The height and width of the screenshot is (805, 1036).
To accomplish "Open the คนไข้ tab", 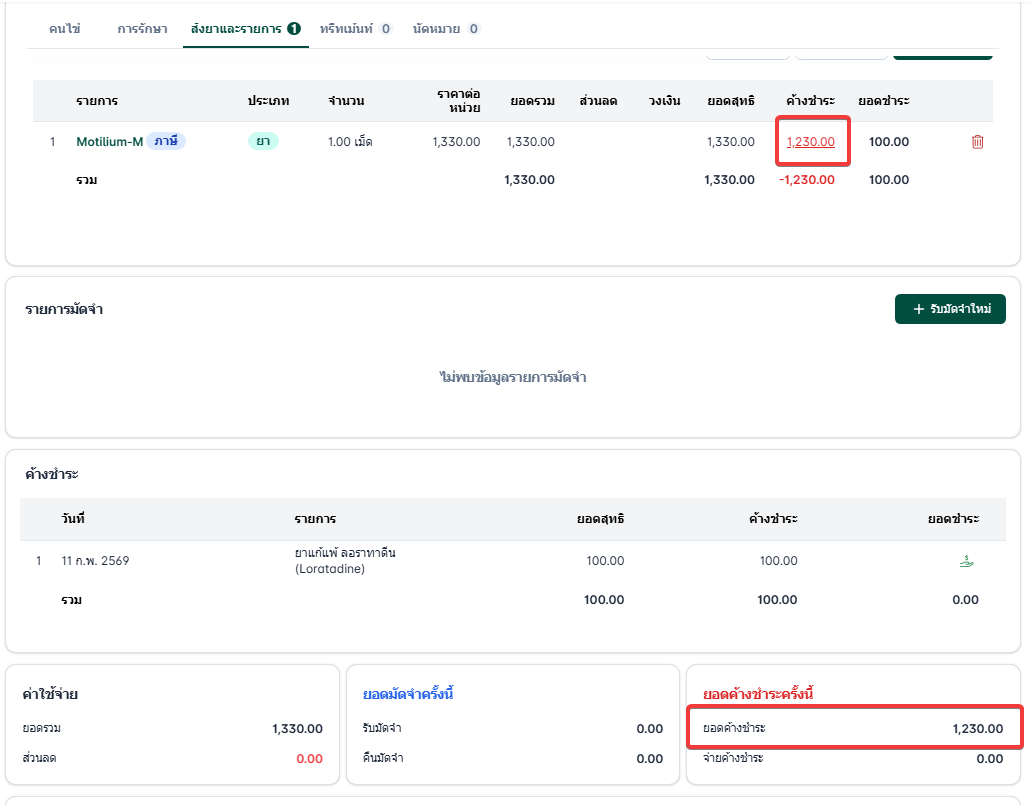I will pos(65,29).
